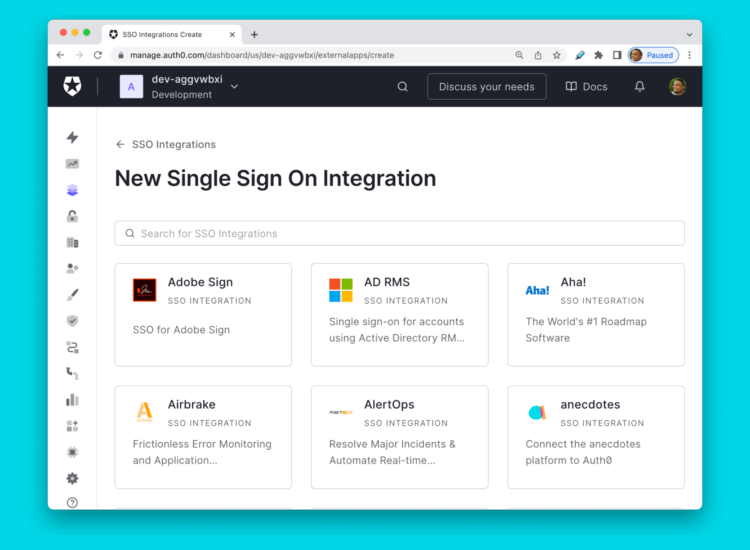
Task: Open notifications bell icon
Action: (x=640, y=87)
